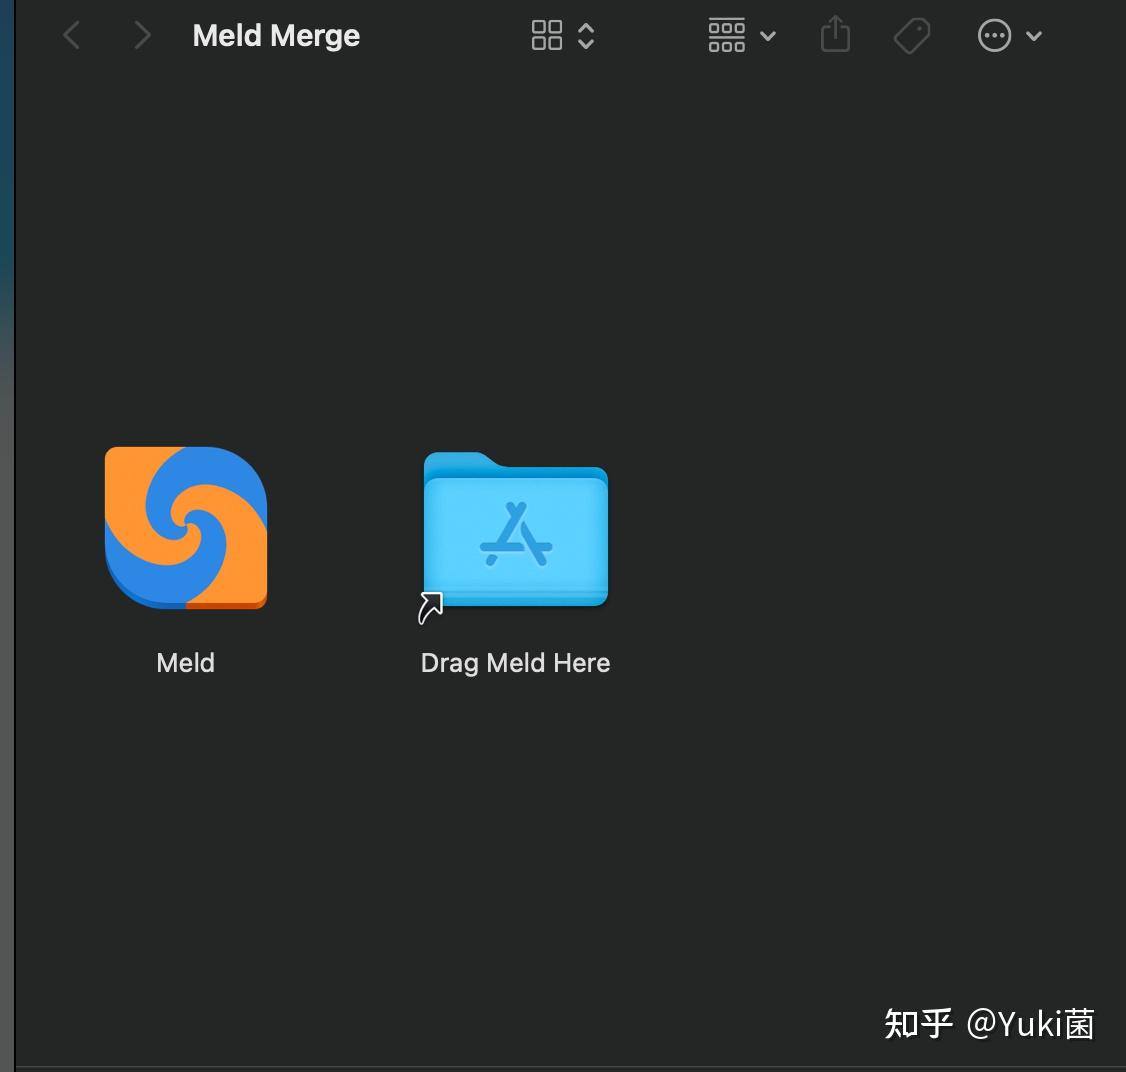
Task: Click the forward navigation arrow
Action: (x=142, y=35)
